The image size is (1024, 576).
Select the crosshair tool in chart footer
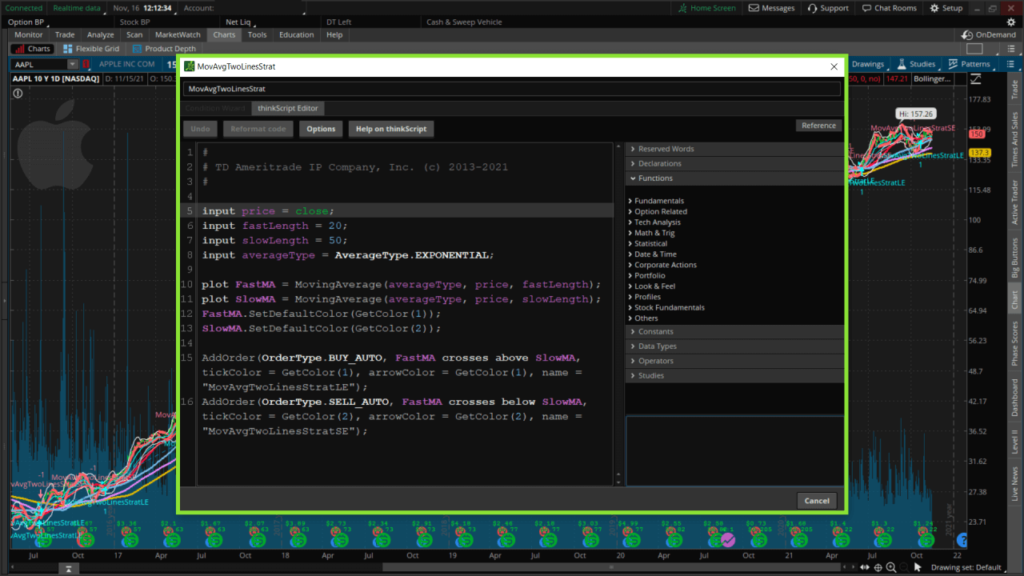tap(878, 568)
